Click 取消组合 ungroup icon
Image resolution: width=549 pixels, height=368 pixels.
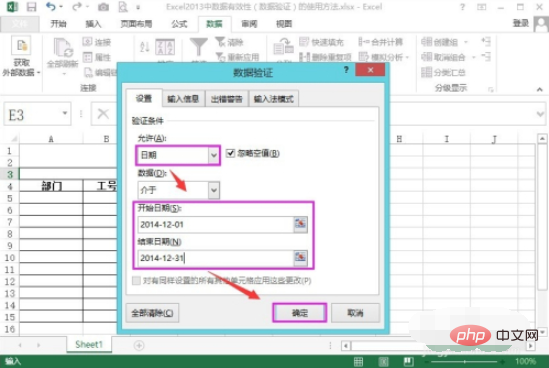[x=426, y=57]
